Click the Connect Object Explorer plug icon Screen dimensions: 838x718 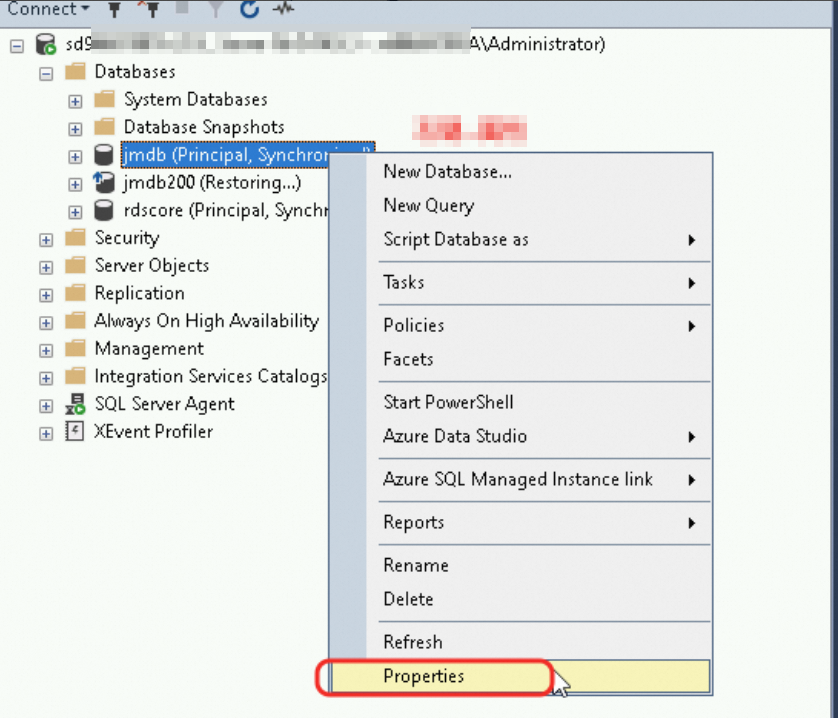(x=114, y=9)
